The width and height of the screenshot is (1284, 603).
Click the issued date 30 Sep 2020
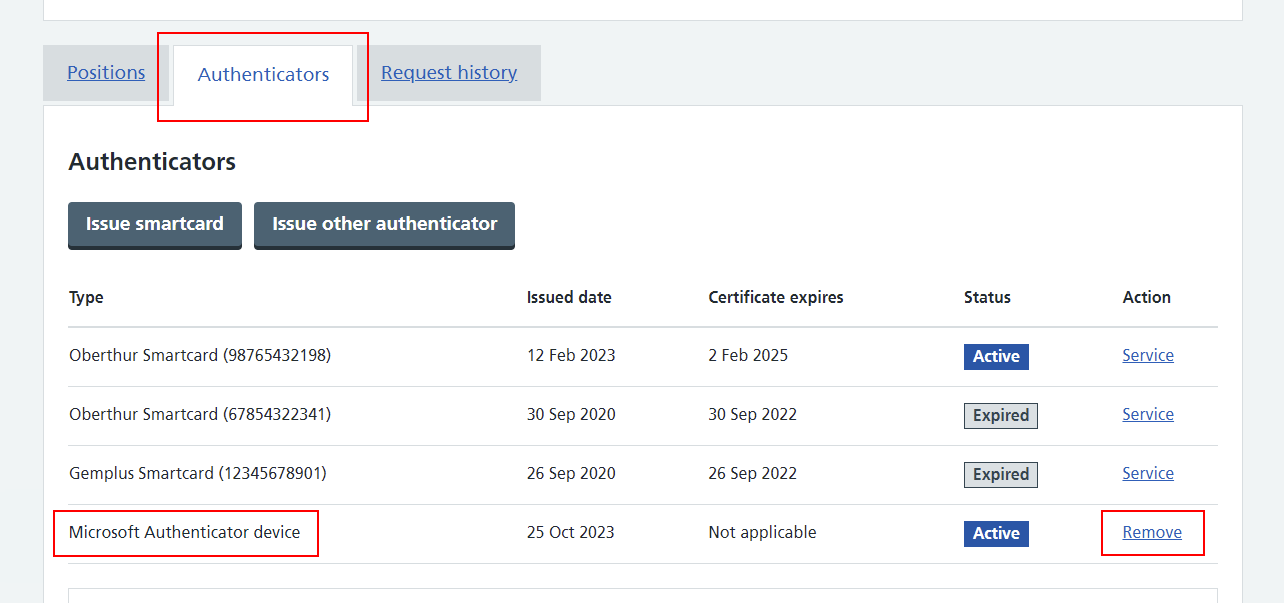coord(571,415)
